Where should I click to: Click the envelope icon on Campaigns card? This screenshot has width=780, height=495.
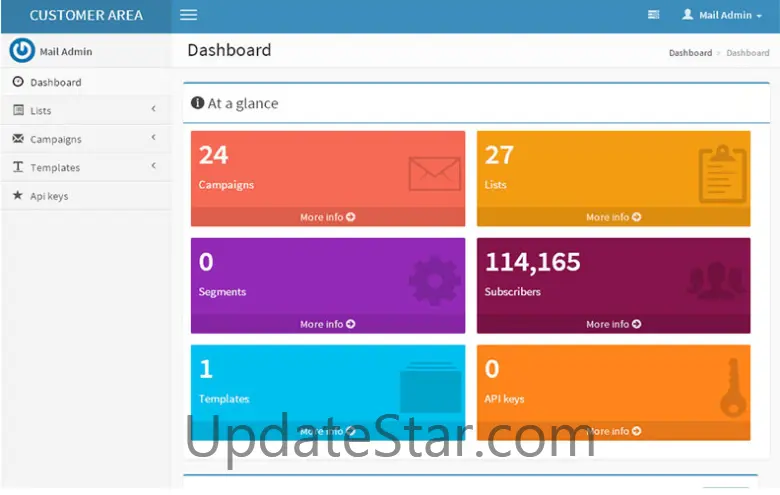coord(434,174)
